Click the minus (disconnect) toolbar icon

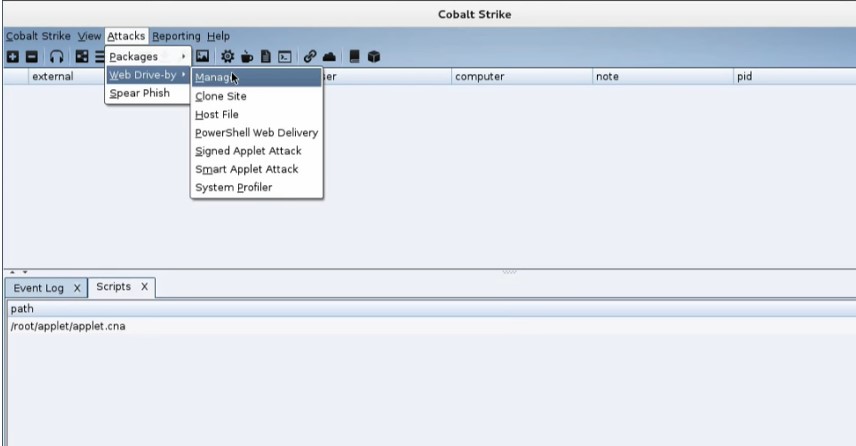(x=32, y=56)
